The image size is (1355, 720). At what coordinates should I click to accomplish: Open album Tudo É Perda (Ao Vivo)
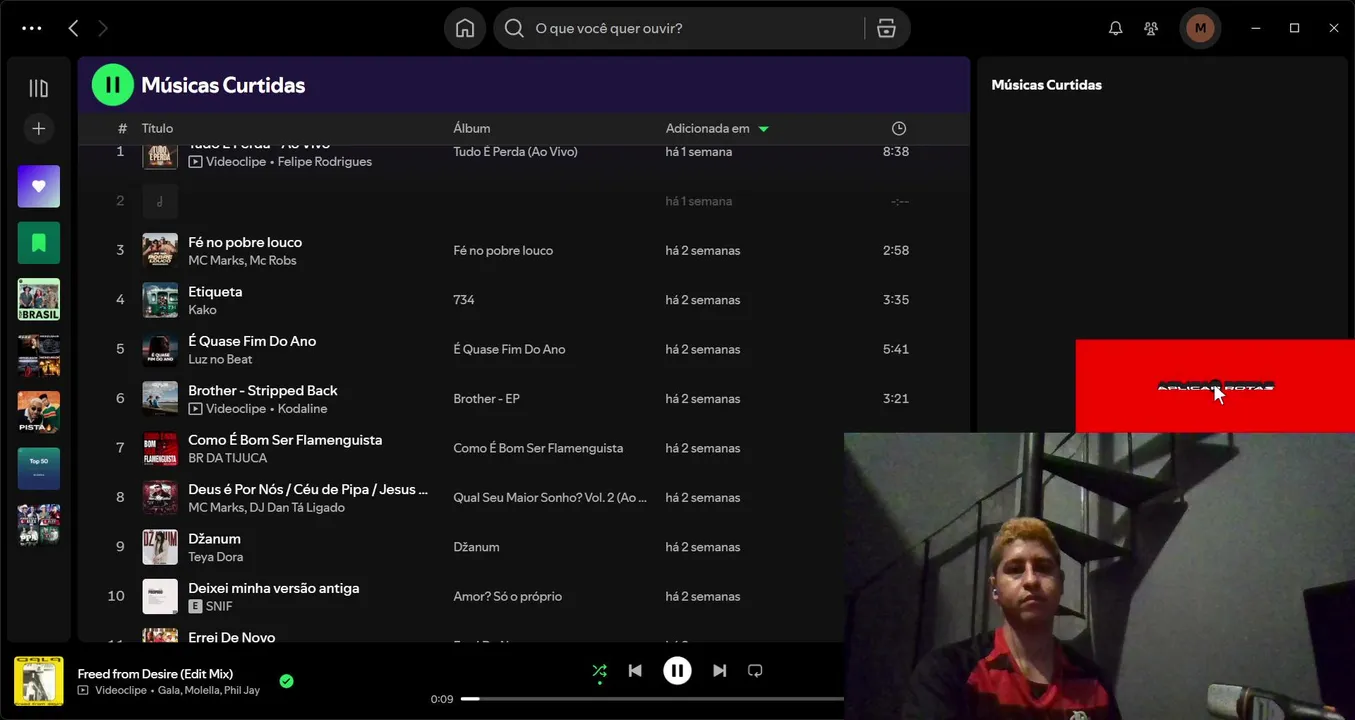[515, 152]
